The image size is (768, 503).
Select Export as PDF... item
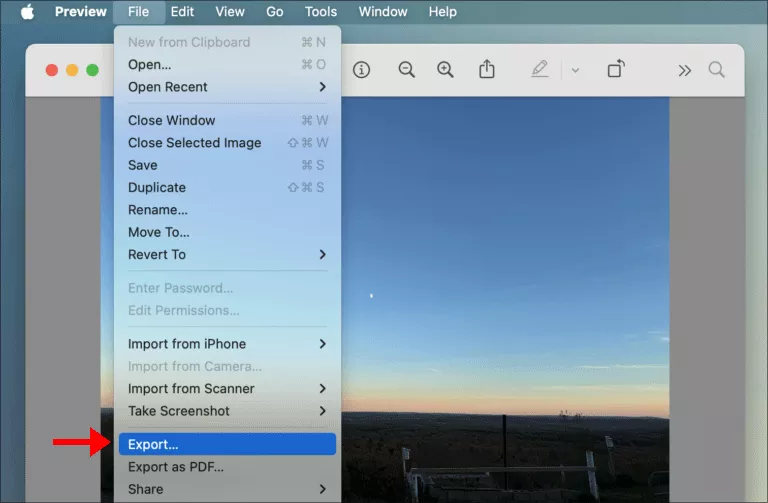227,466
